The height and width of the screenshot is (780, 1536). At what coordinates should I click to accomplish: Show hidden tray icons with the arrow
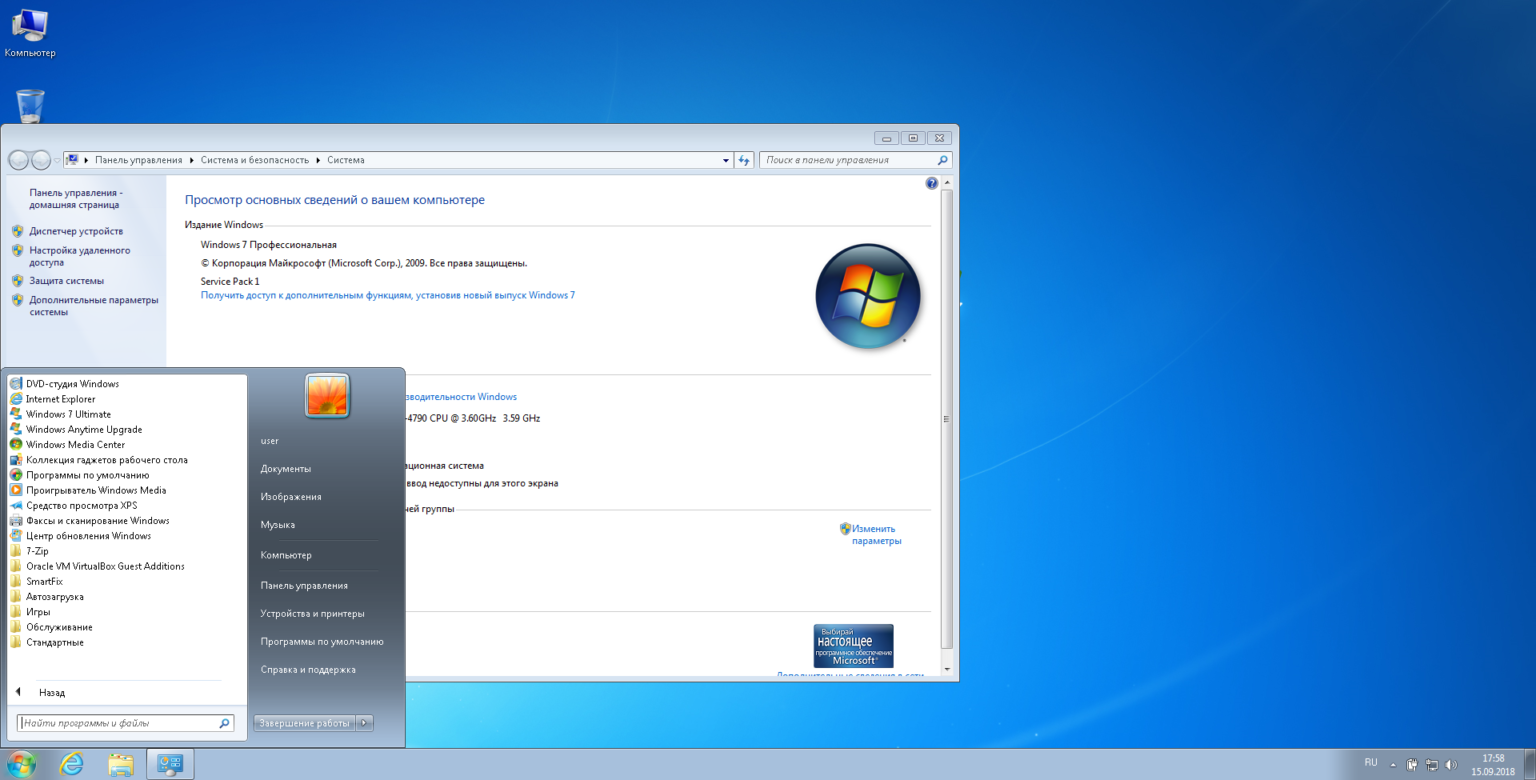click(1392, 765)
